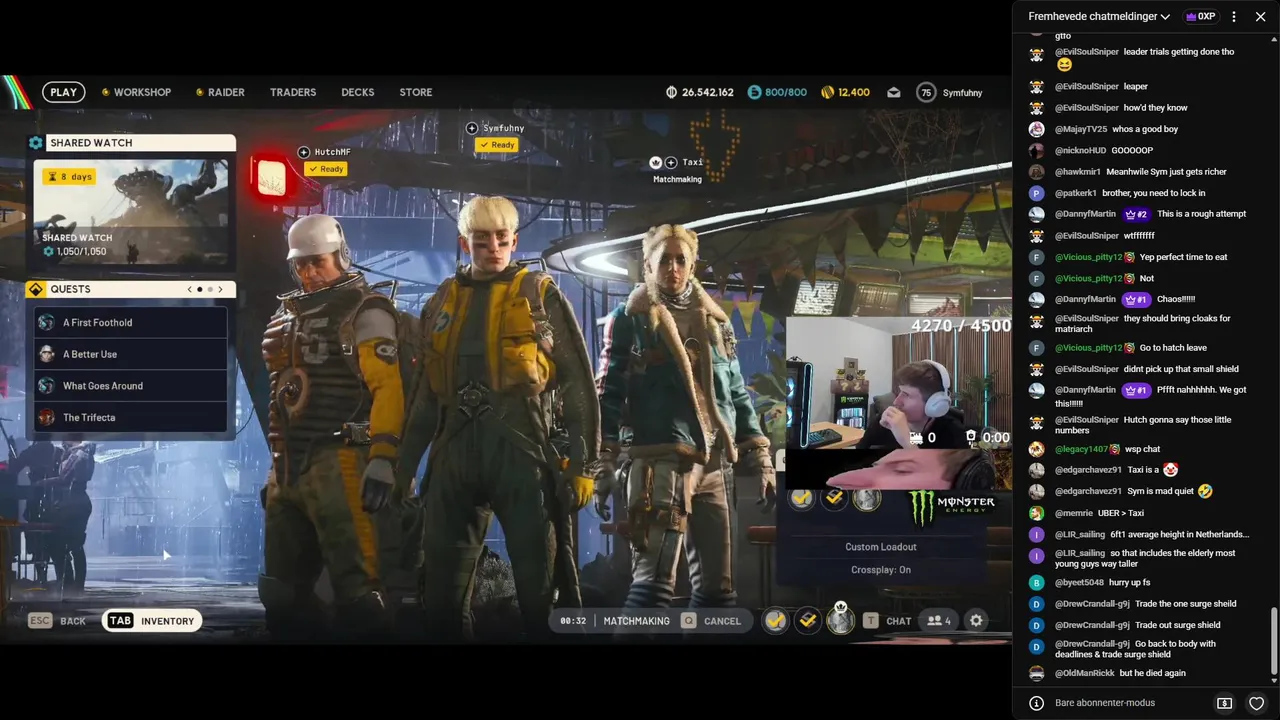The image size is (1280, 720).
Task: Click the gold currency icon beside 12.400
Action: pos(827,92)
